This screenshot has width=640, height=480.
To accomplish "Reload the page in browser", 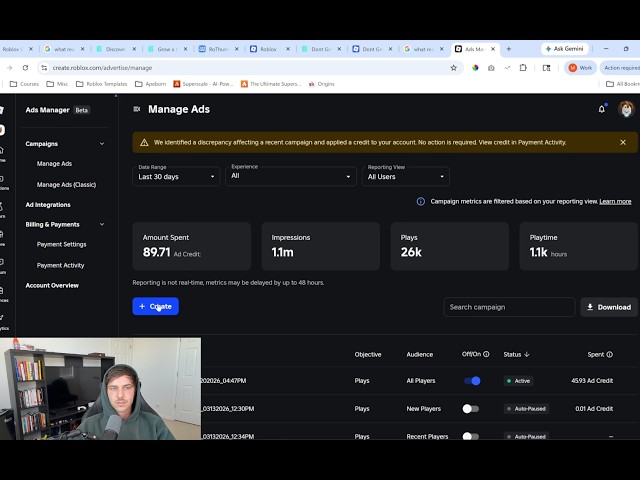I will click(25, 68).
